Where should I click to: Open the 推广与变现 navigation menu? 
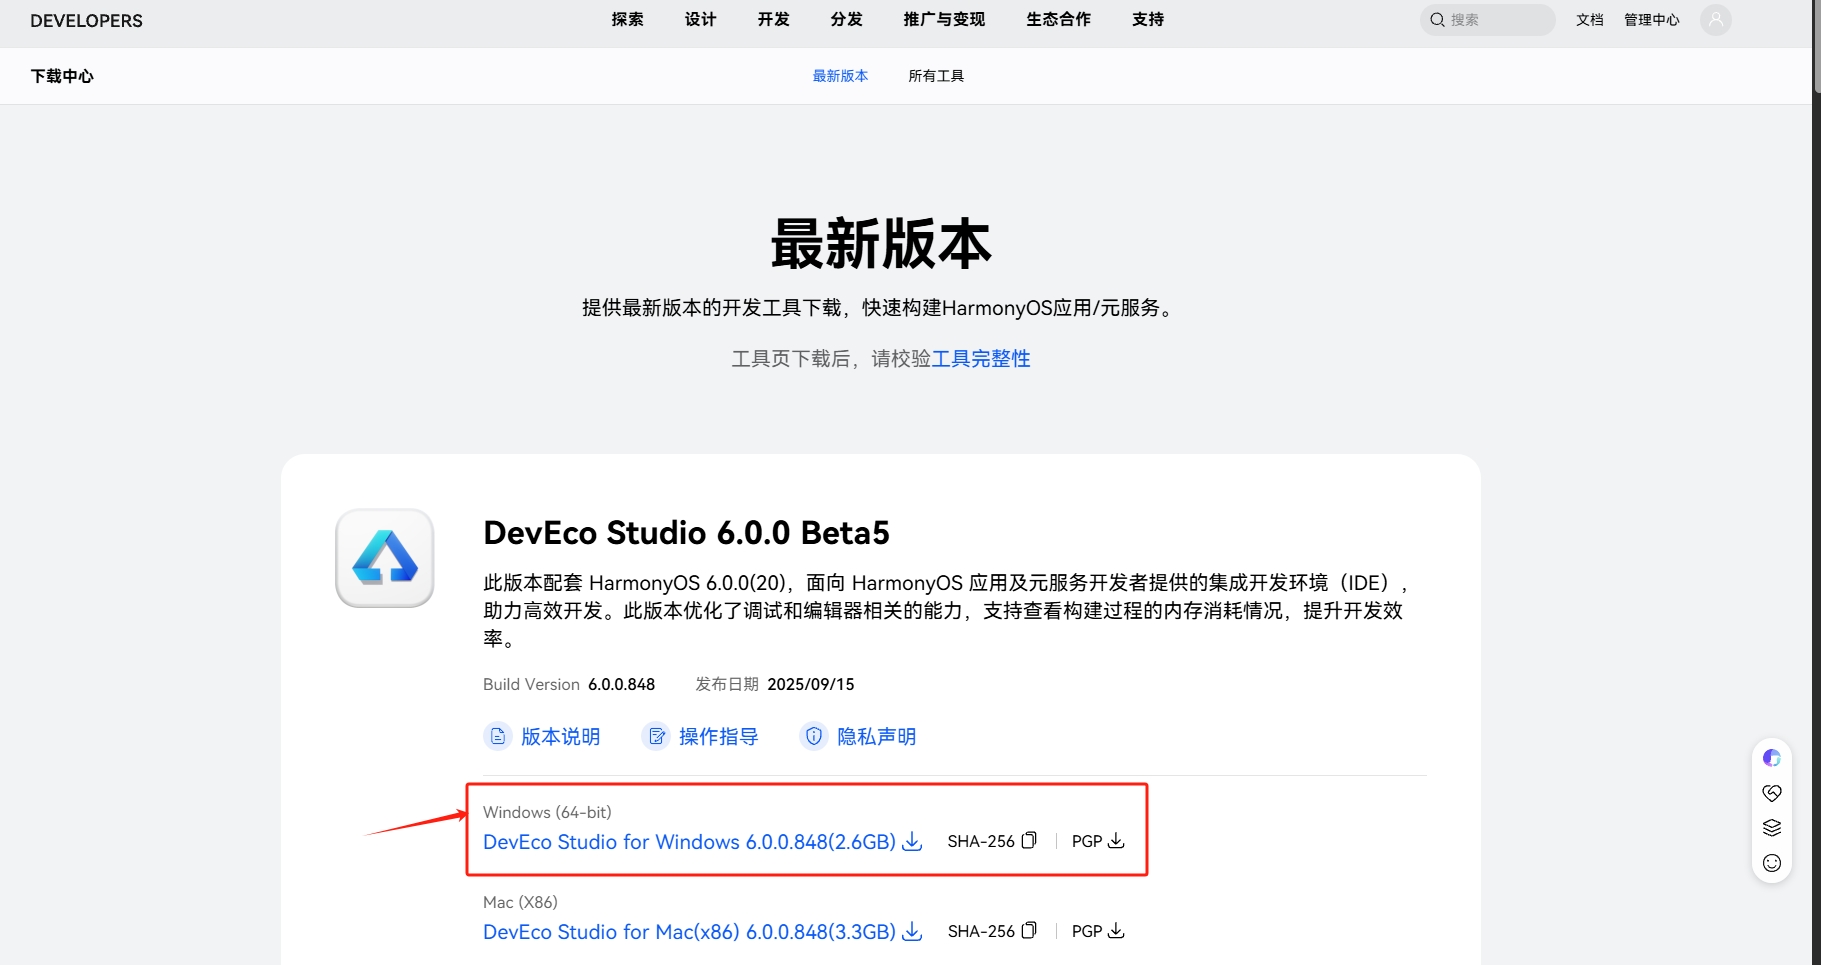point(943,20)
